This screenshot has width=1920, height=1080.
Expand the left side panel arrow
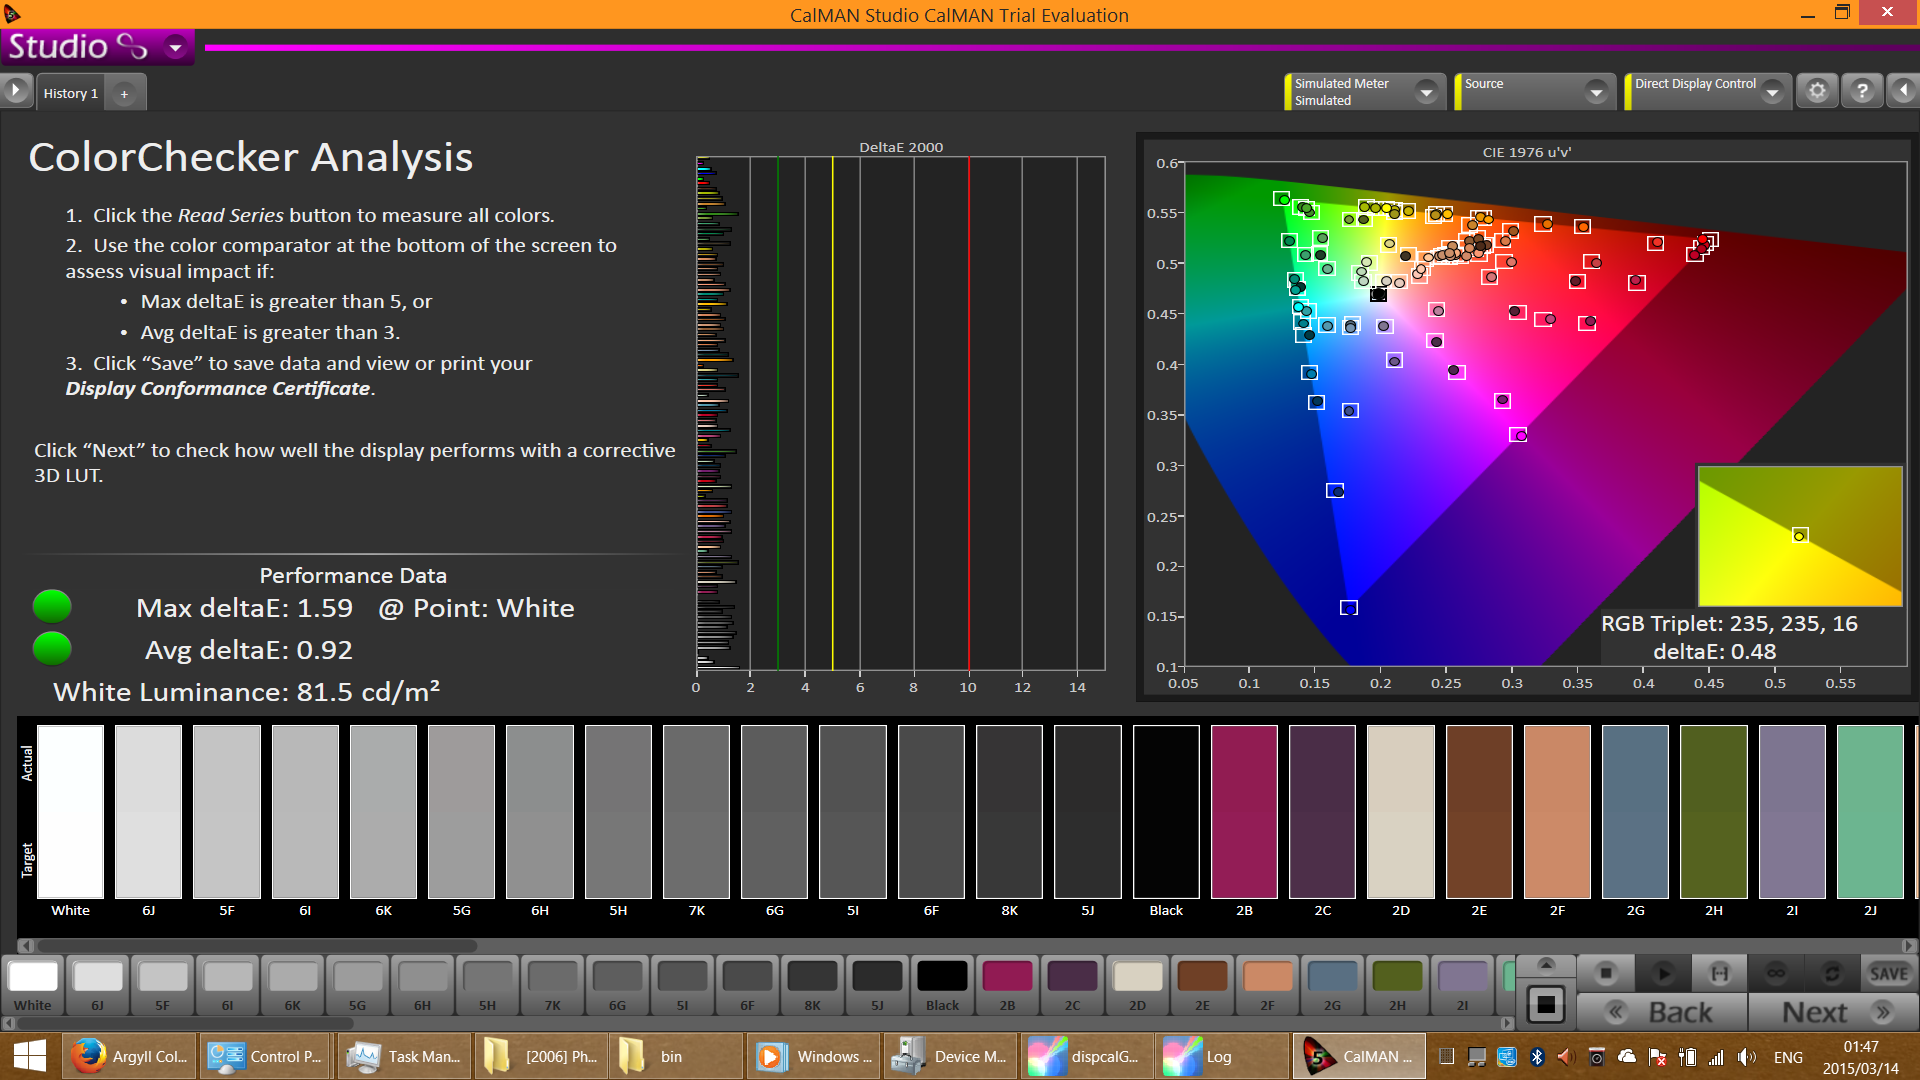point(16,91)
